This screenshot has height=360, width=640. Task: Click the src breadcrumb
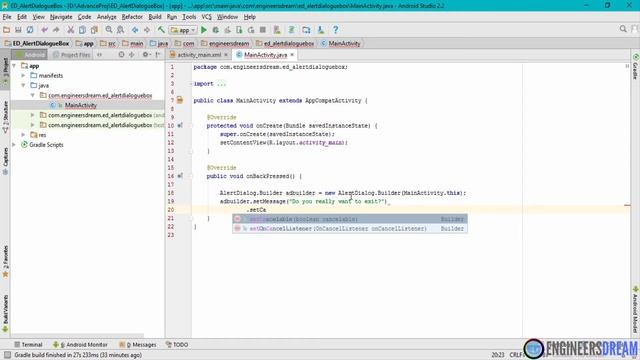(x=108, y=43)
